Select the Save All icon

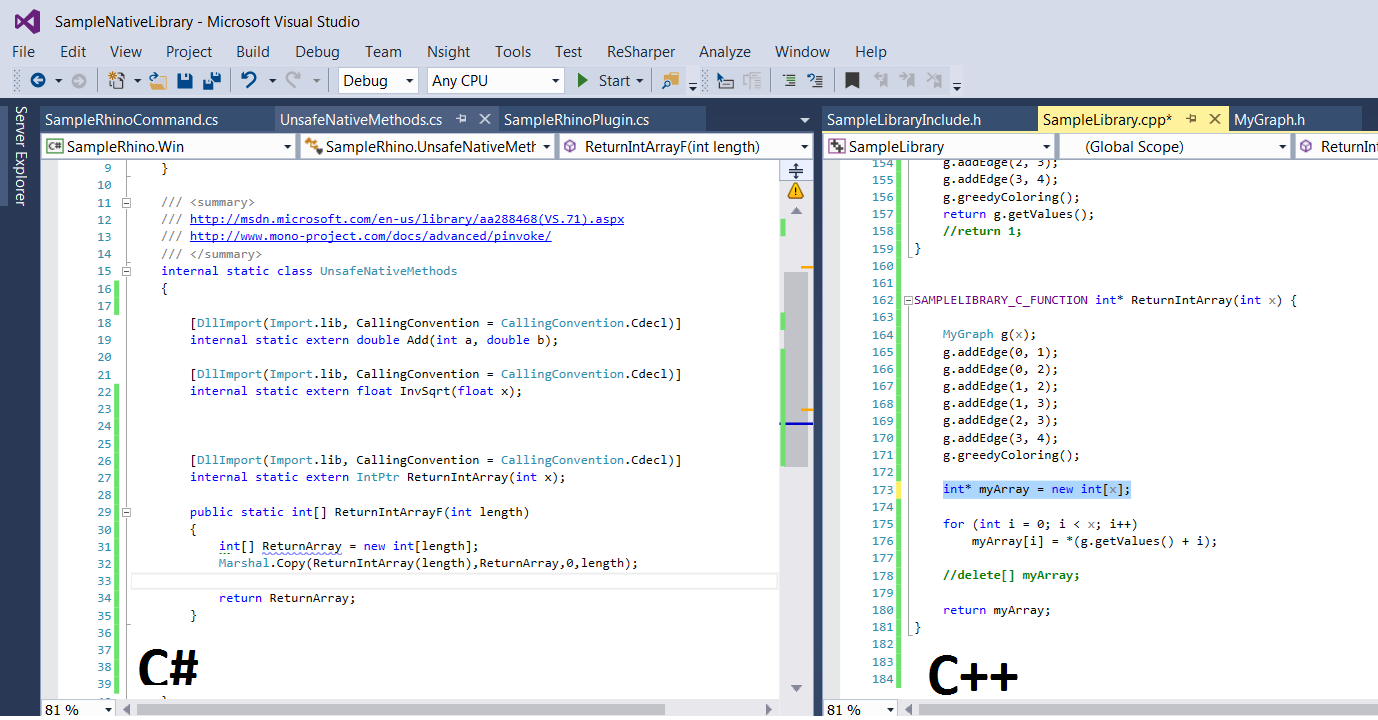point(211,80)
